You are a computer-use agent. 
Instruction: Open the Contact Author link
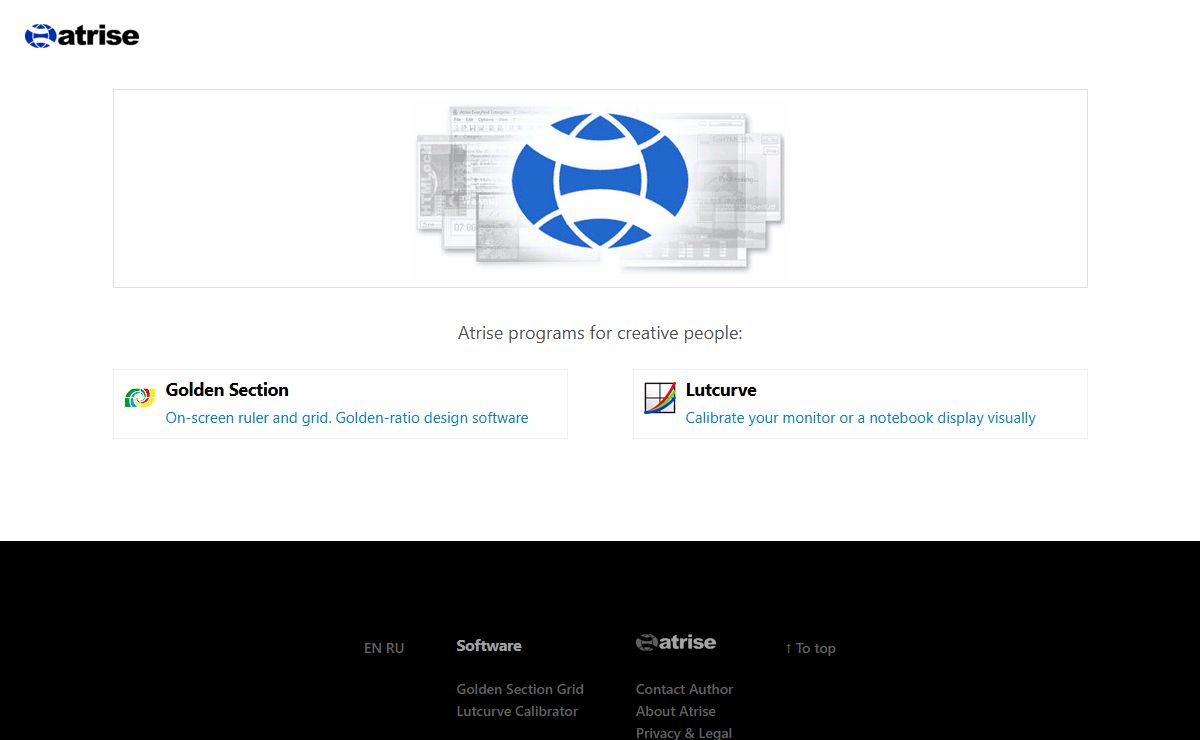[x=684, y=689]
